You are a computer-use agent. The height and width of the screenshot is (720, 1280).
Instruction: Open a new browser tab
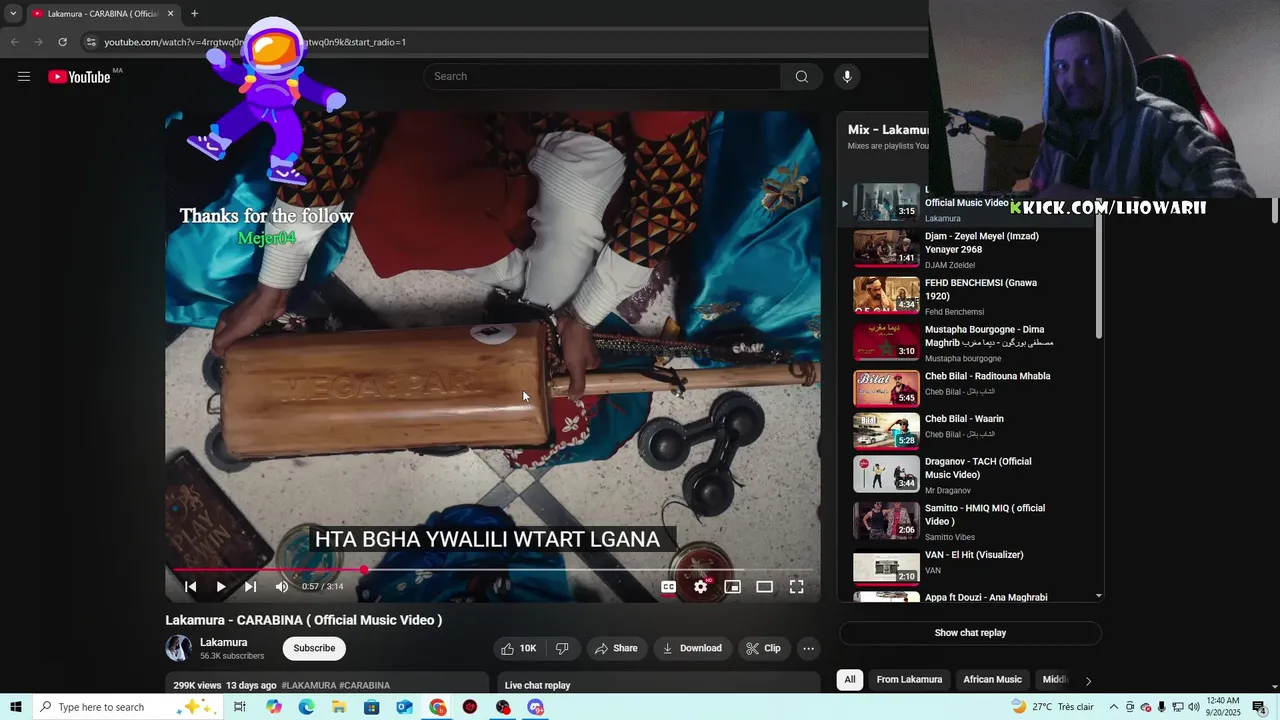click(194, 13)
